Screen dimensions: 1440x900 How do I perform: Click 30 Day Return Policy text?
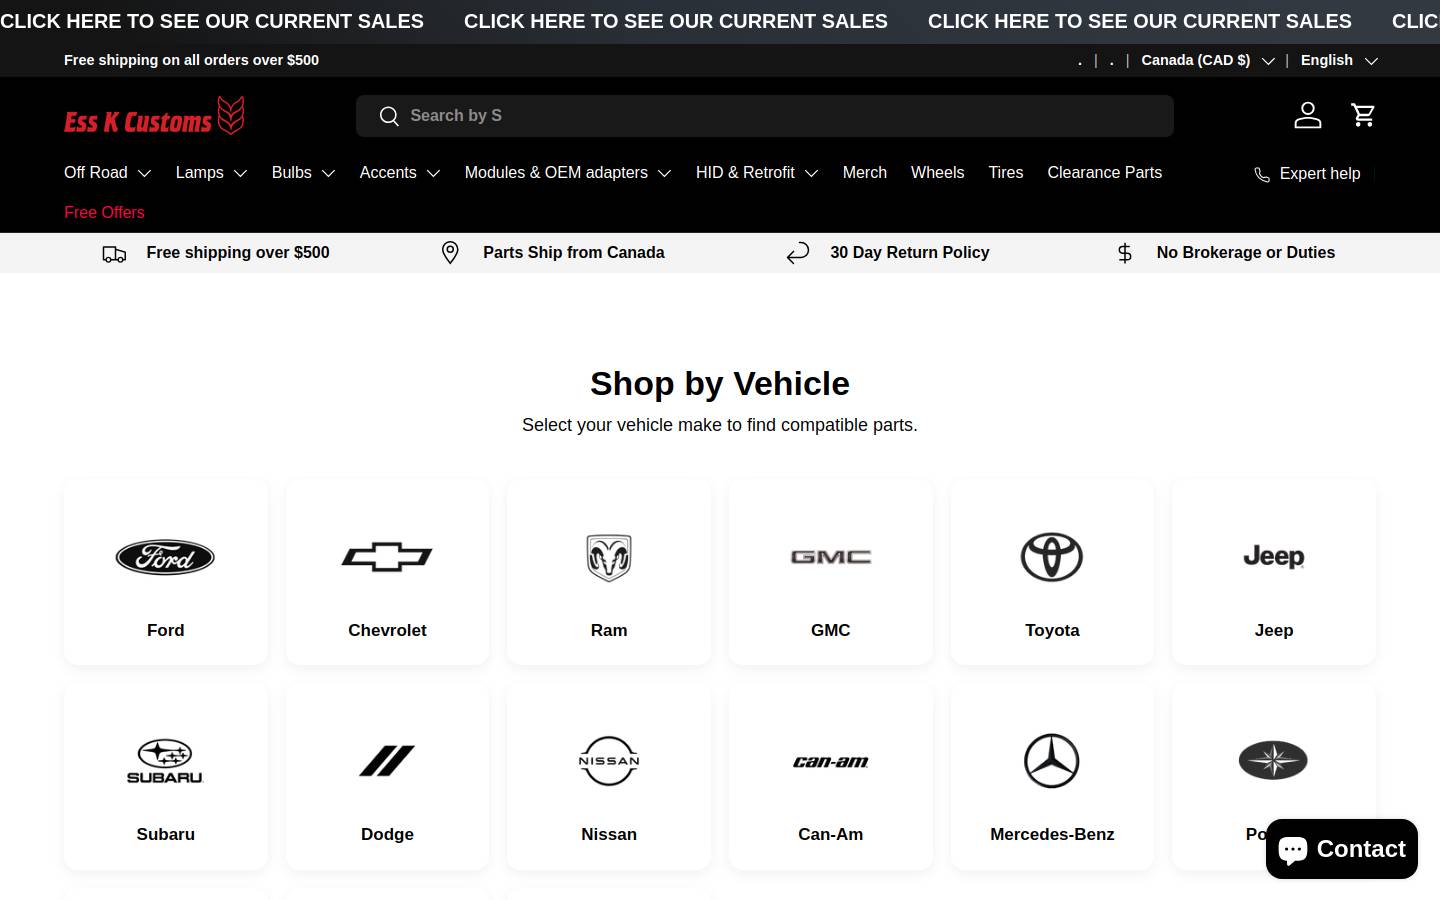[910, 253]
